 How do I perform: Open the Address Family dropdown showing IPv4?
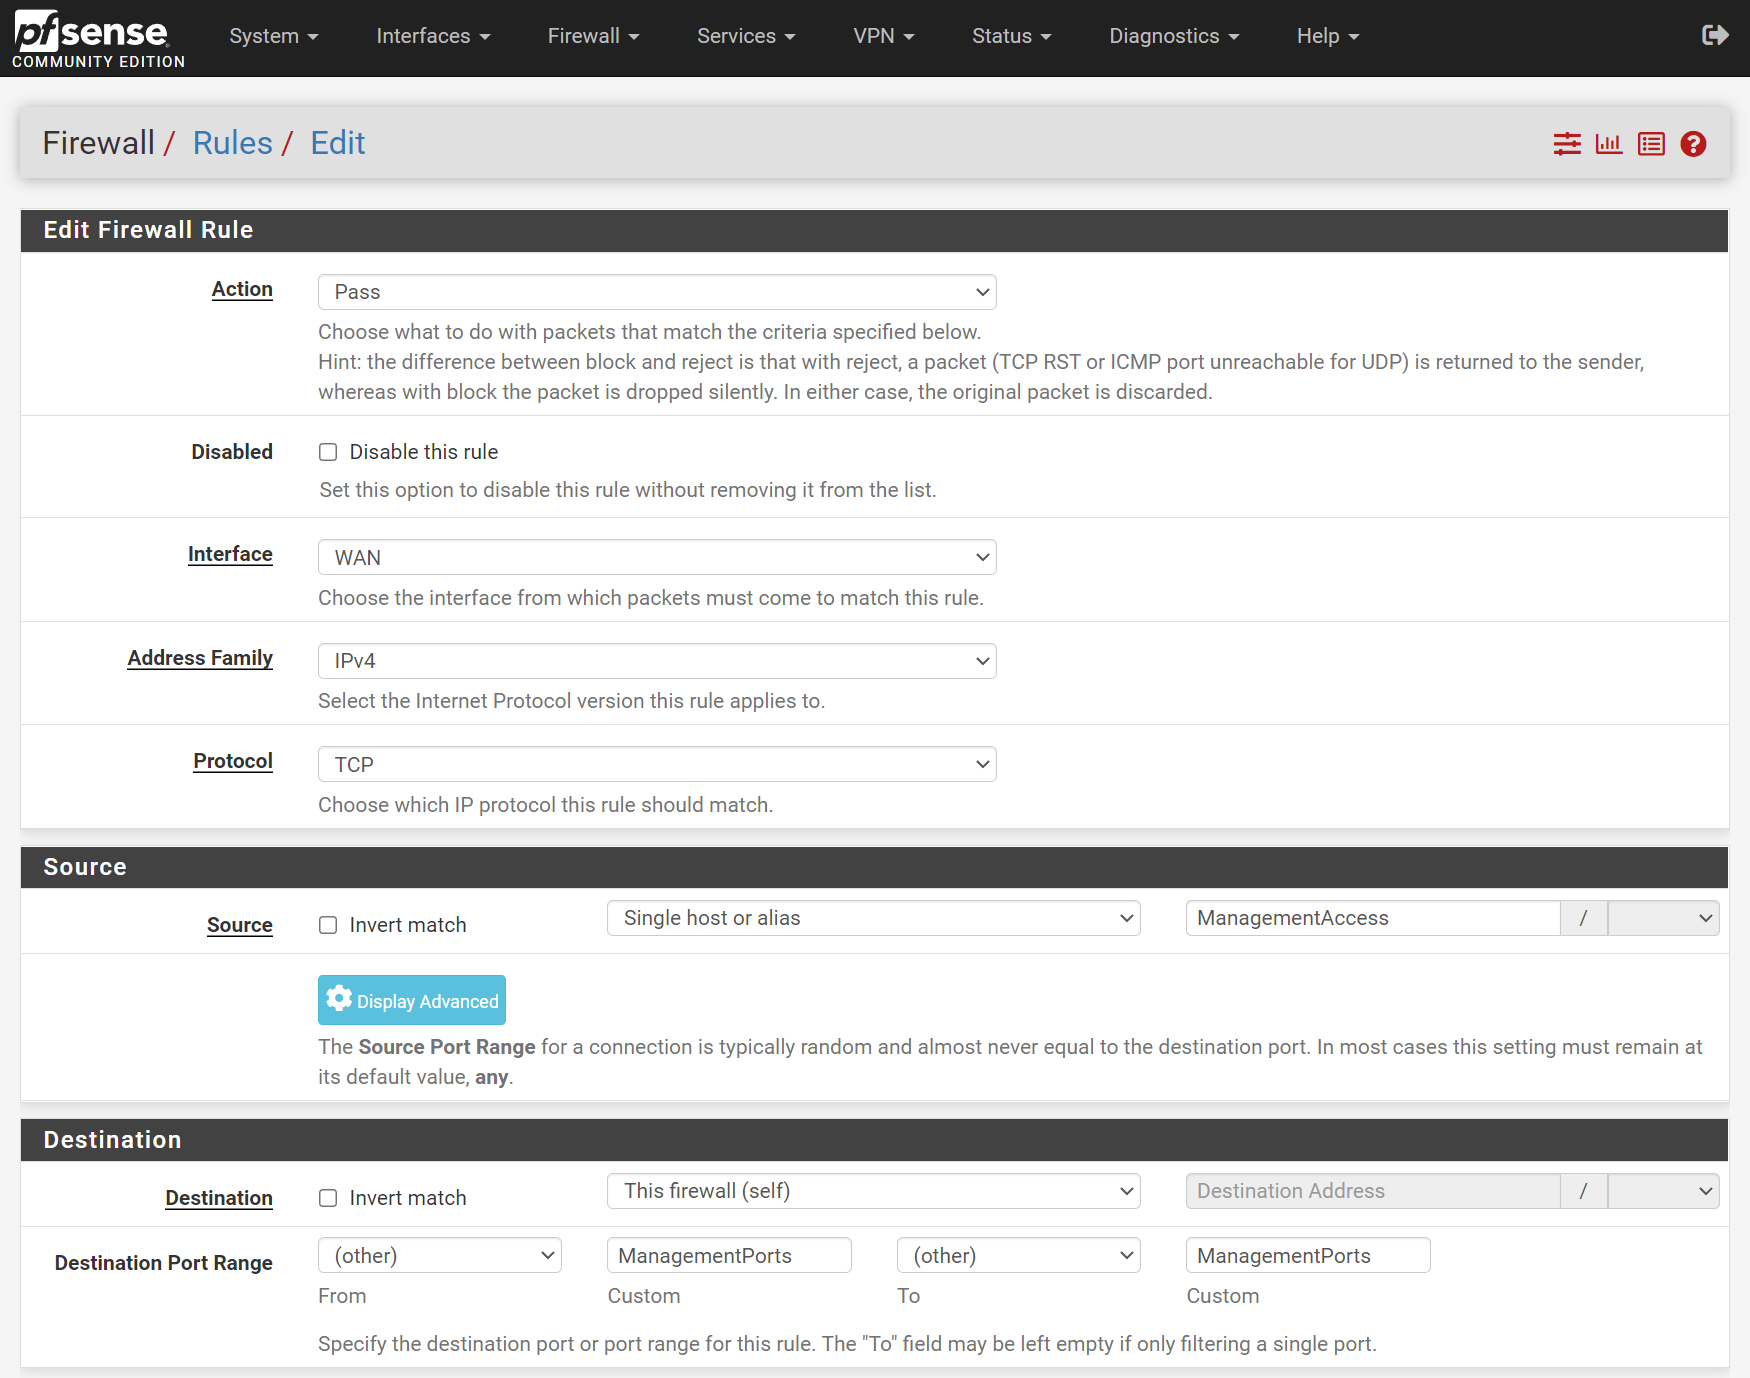coord(657,661)
